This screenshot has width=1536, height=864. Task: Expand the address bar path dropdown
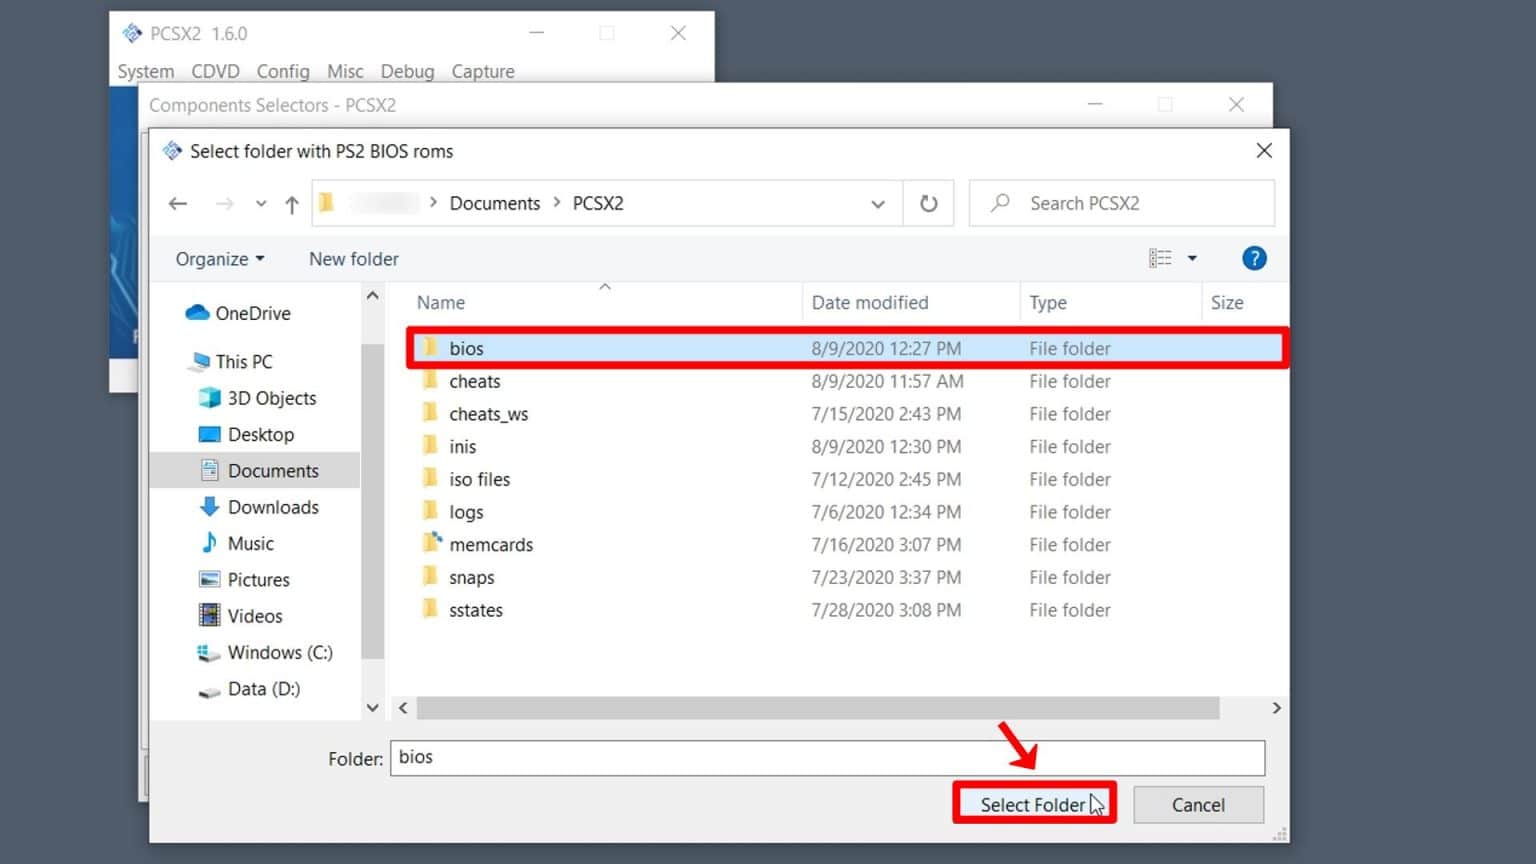(878, 203)
